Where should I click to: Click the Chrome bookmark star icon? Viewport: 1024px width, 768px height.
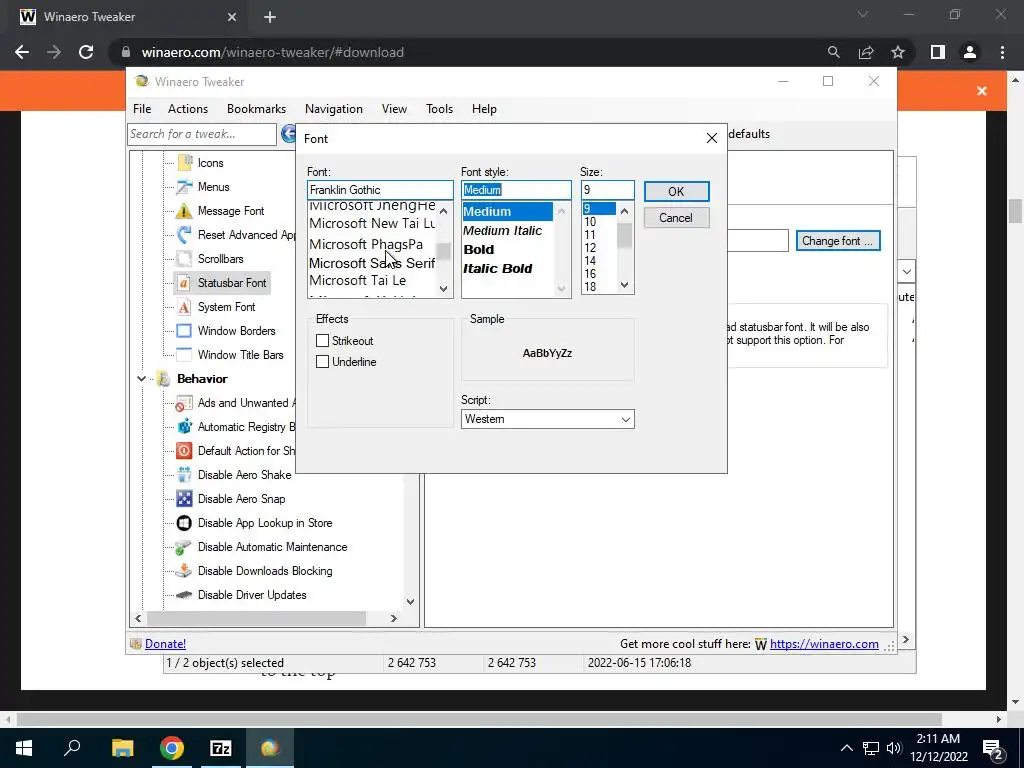pyautogui.click(x=898, y=52)
